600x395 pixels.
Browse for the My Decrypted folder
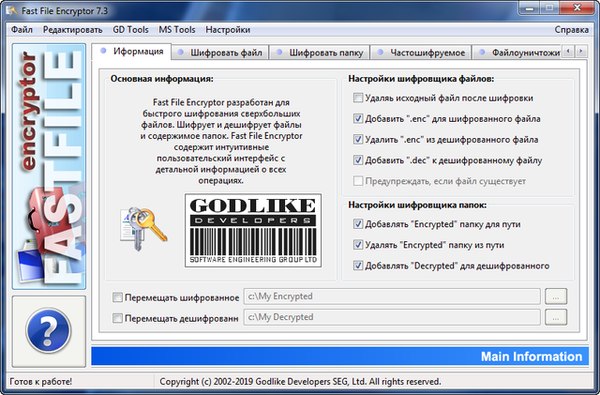pyautogui.click(x=556, y=317)
